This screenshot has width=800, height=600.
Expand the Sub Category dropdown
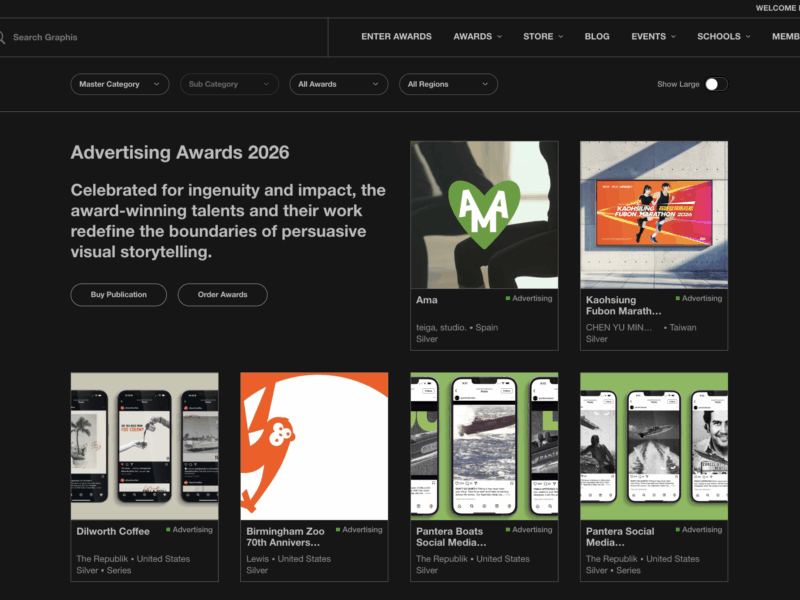(229, 84)
